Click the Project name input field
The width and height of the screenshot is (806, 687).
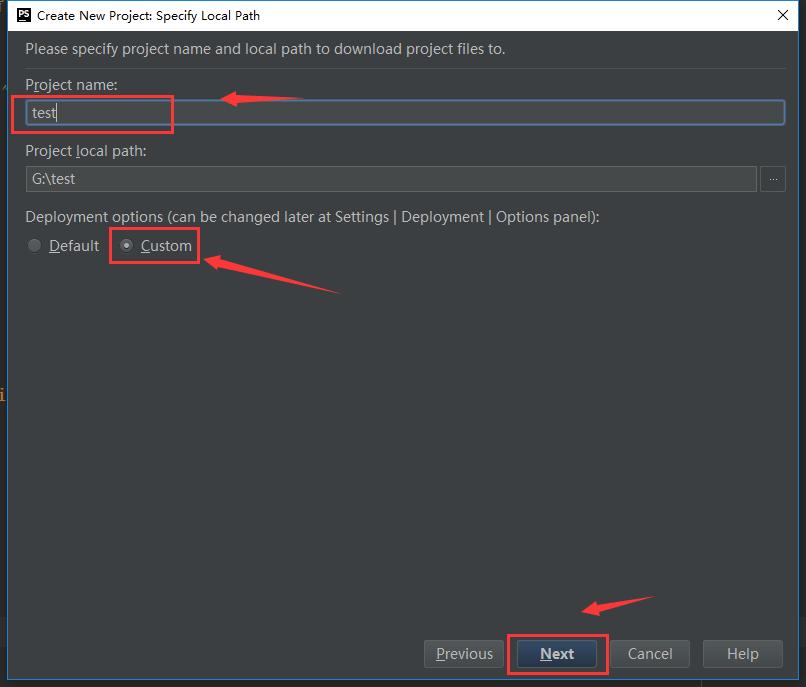tap(405, 113)
